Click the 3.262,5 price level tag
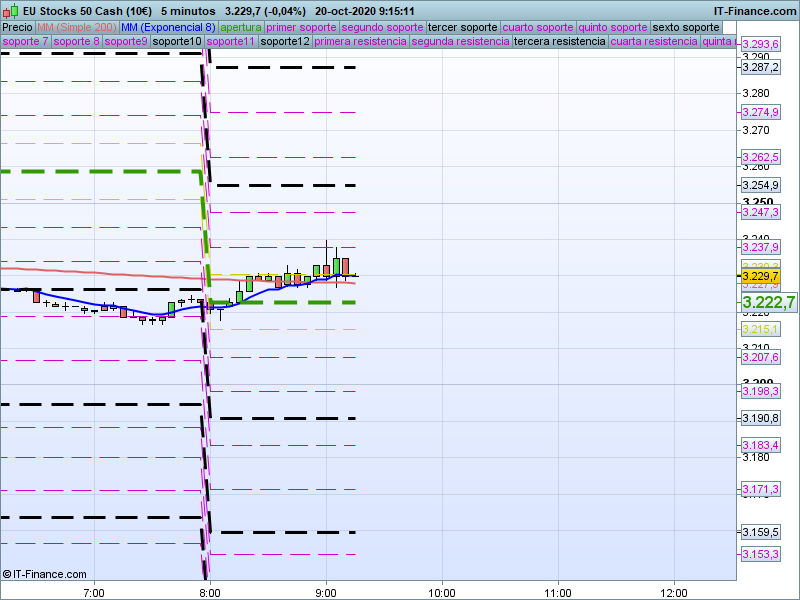This screenshot has height=600, width=800. [760, 157]
